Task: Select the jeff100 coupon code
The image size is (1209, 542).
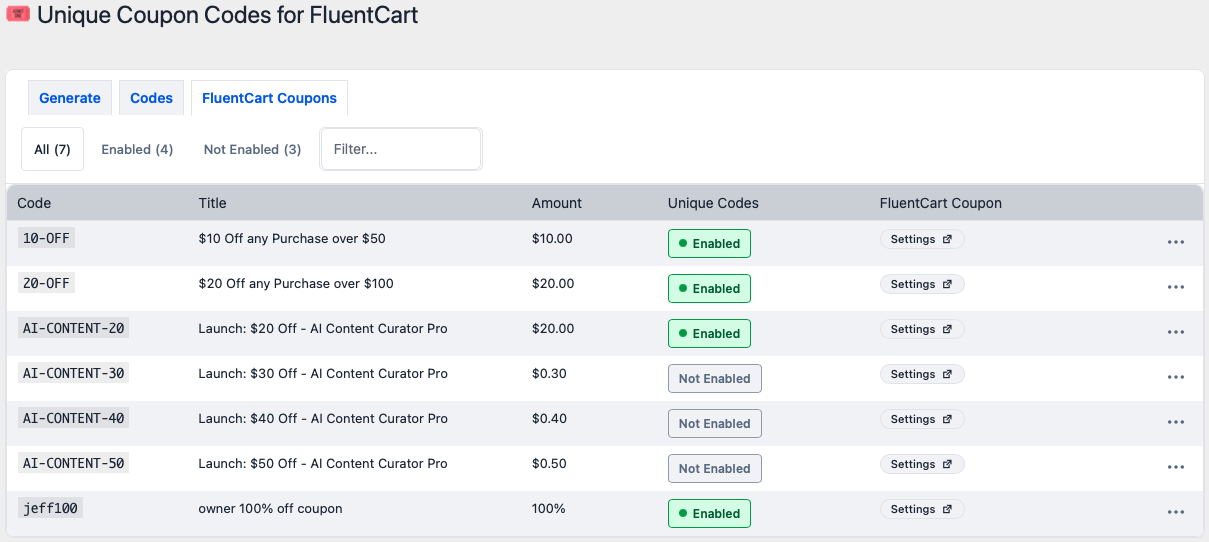Action: (50, 508)
